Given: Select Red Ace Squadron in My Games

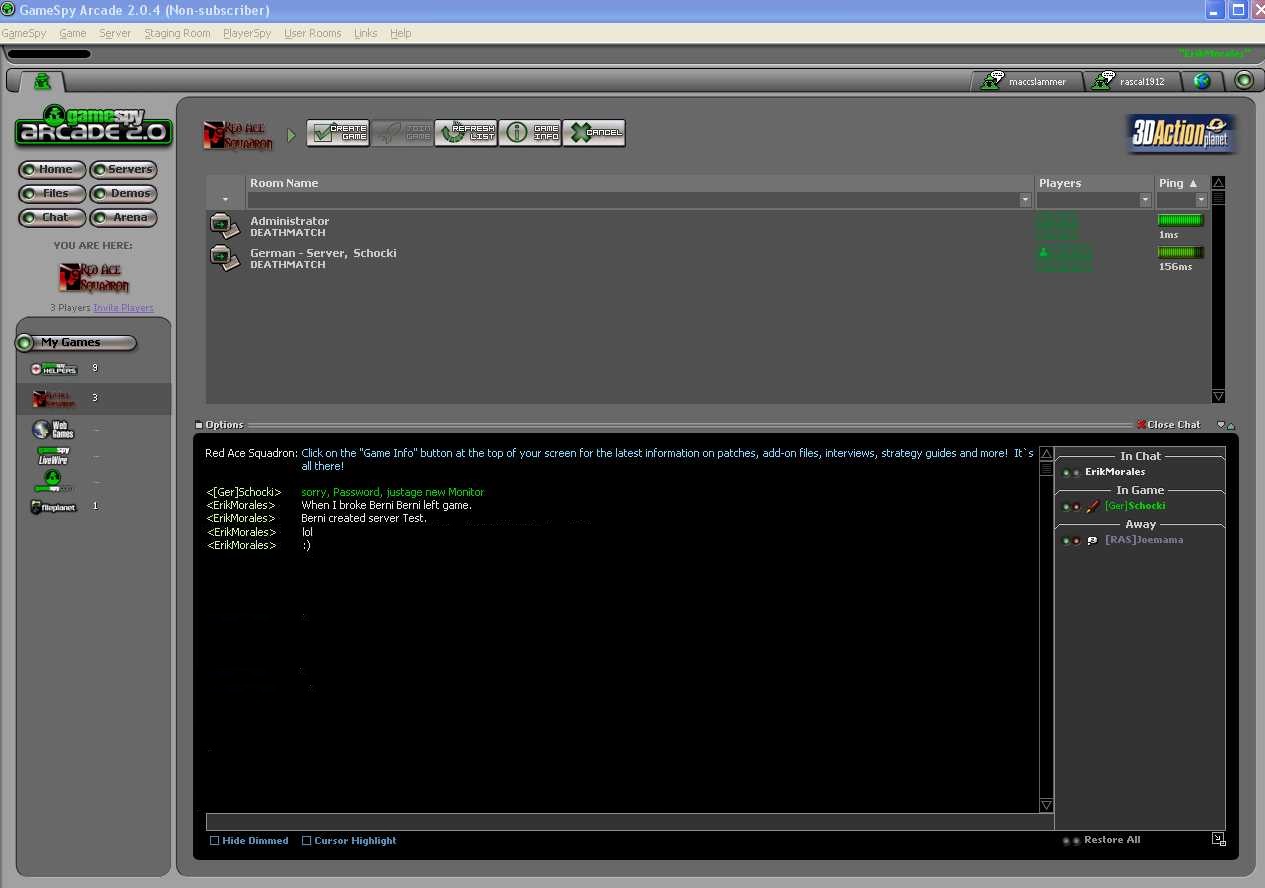Looking at the screenshot, I should 55,399.
